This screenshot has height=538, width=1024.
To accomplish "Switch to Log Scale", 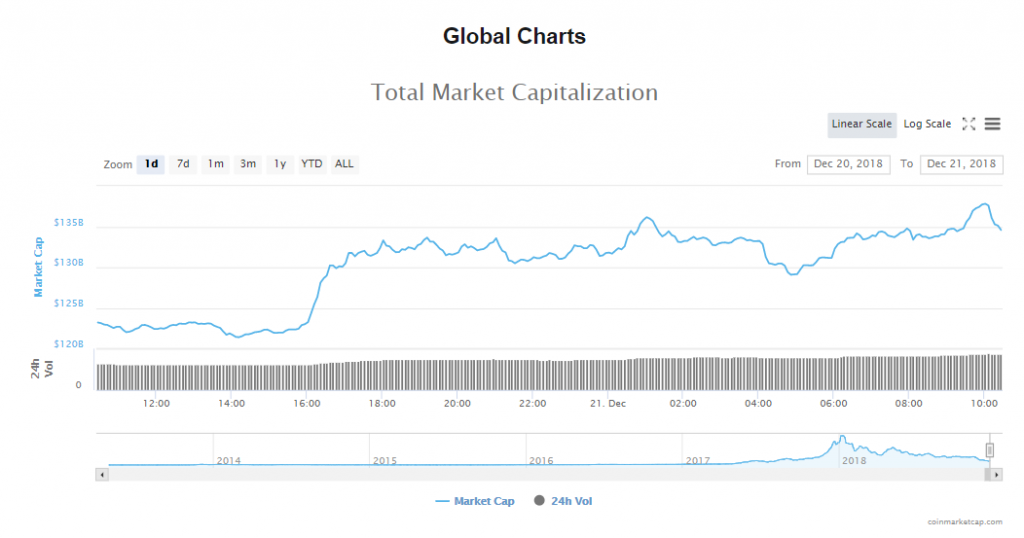I will 927,124.
